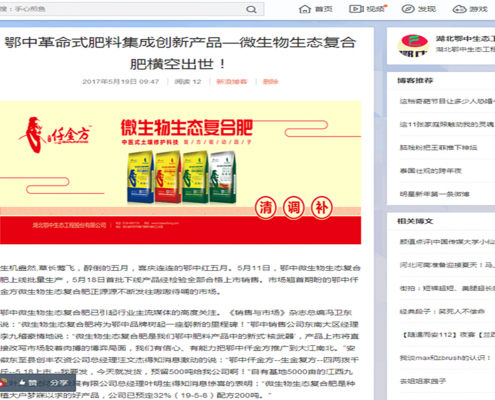Open related post 去姐姐家园子

coord(423,381)
